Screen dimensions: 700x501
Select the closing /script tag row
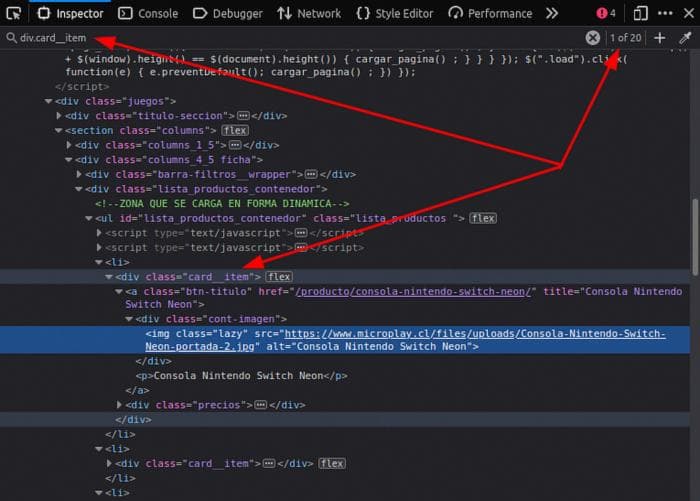(x=82, y=87)
